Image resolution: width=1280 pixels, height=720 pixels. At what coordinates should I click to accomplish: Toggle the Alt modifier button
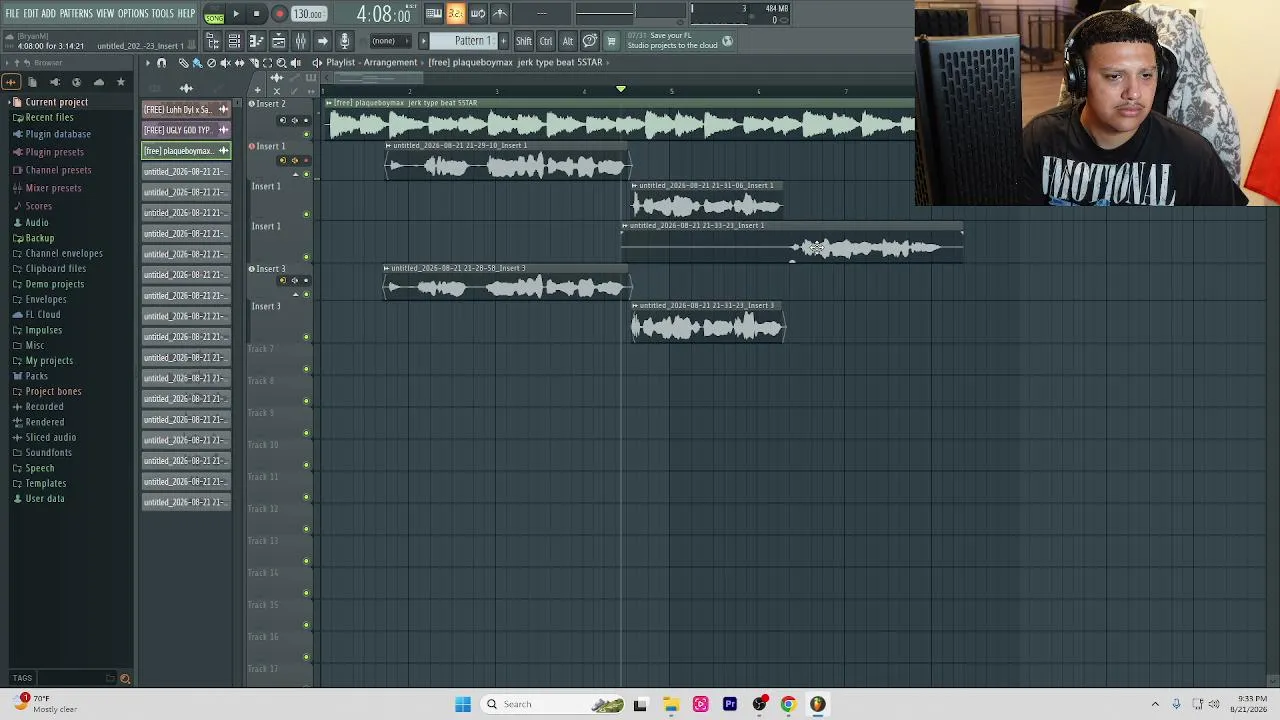[567, 41]
